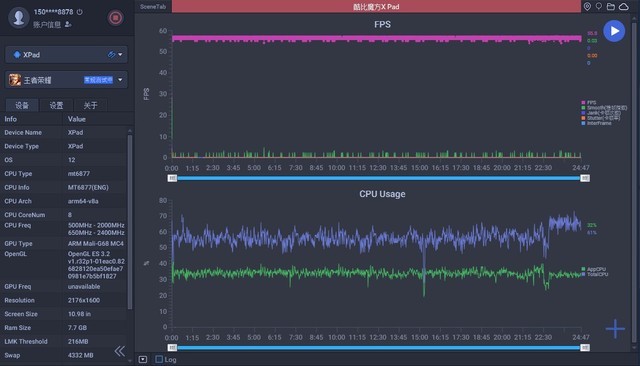Select the Ram Size value 7.7 GB
The height and width of the screenshot is (366, 640).
tap(78, 328)
